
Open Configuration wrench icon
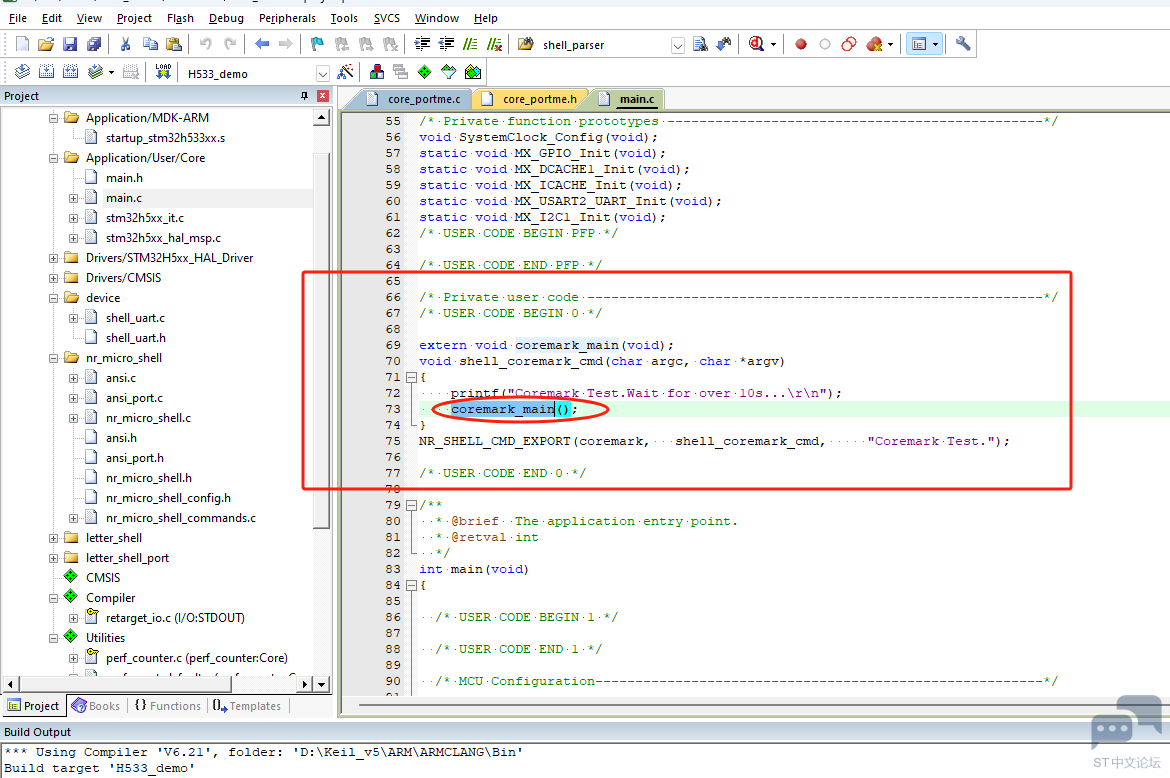click(963, 44)
